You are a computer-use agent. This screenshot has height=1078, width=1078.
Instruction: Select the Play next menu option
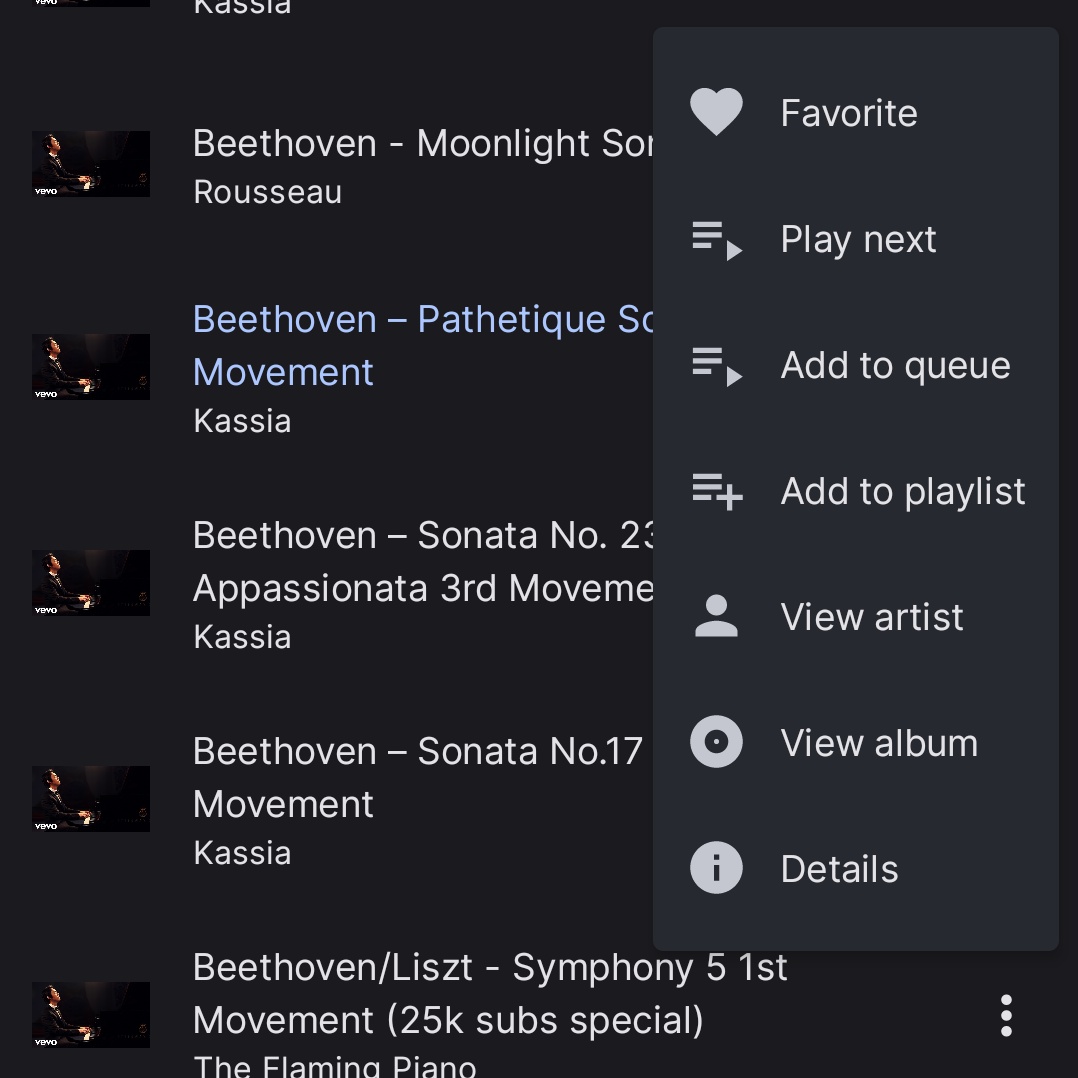(x=858, y=238)
